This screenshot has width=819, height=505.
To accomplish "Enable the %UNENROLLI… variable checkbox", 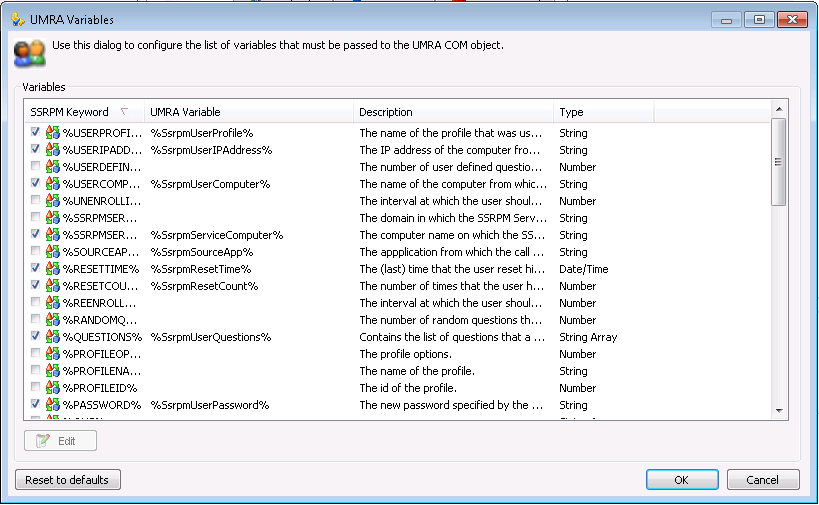I will coord(35,200).
